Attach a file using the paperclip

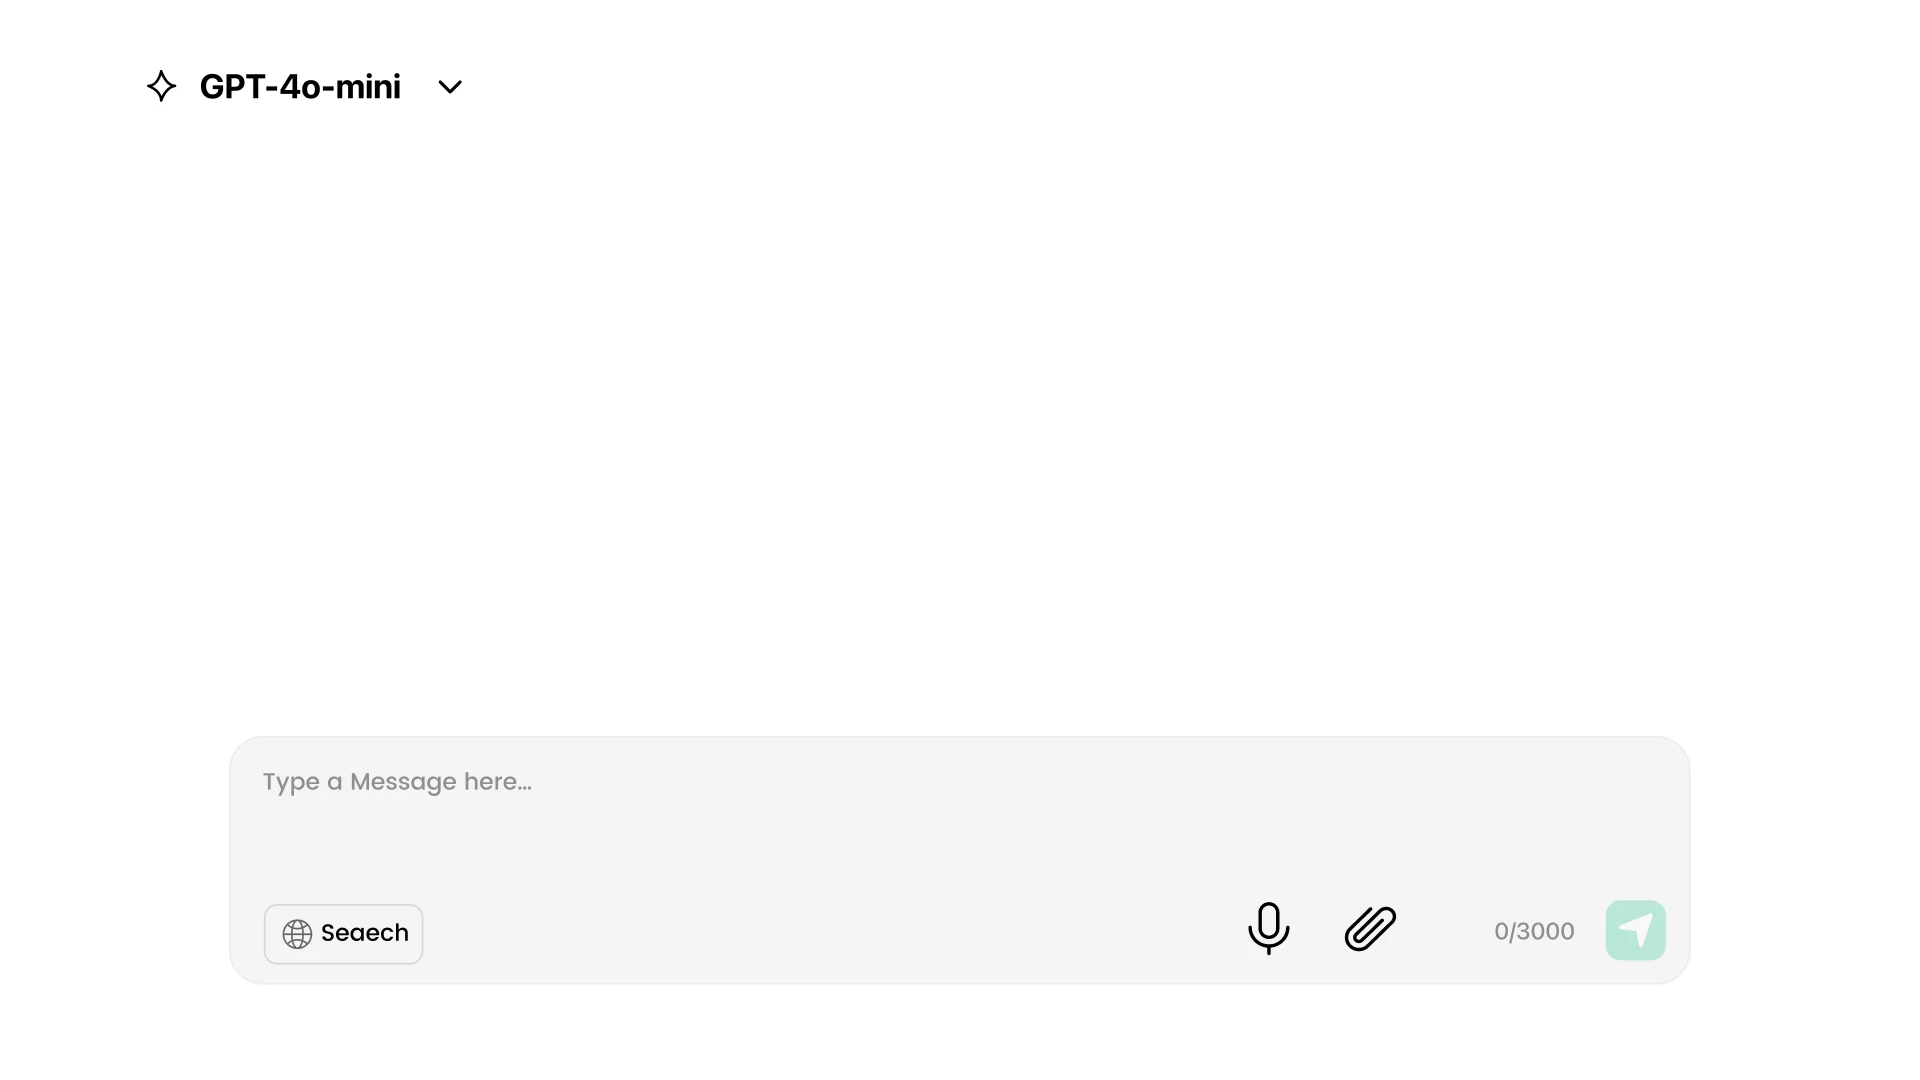[1370, 929]
